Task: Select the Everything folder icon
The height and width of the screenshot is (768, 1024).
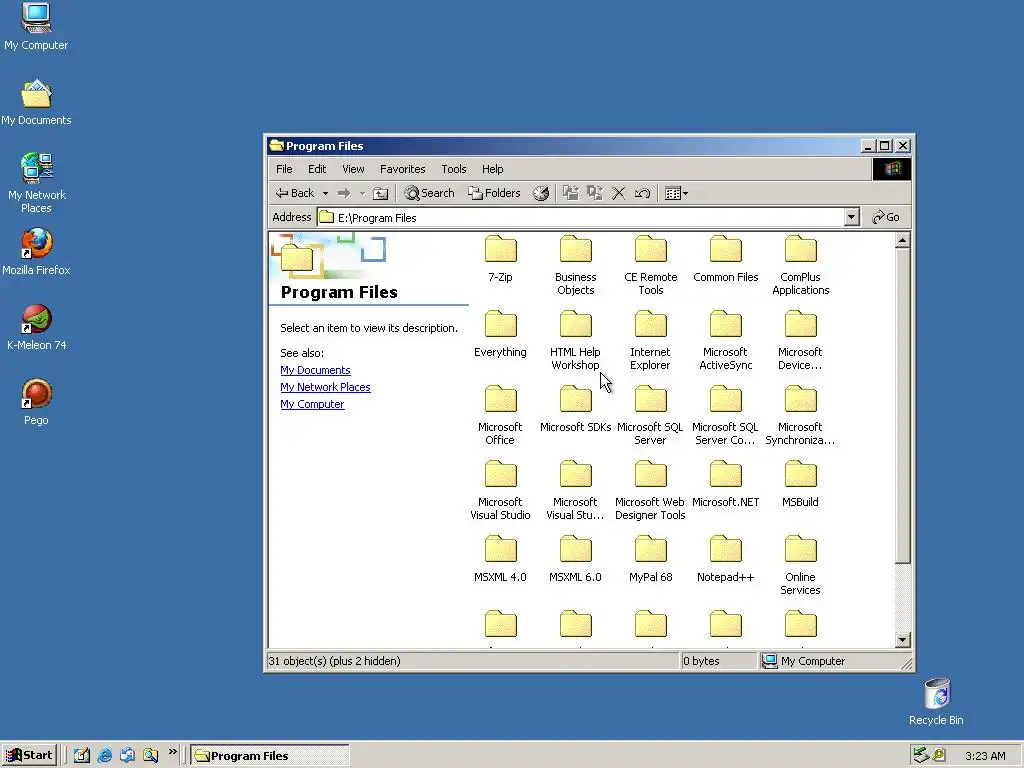Action: 500,325
